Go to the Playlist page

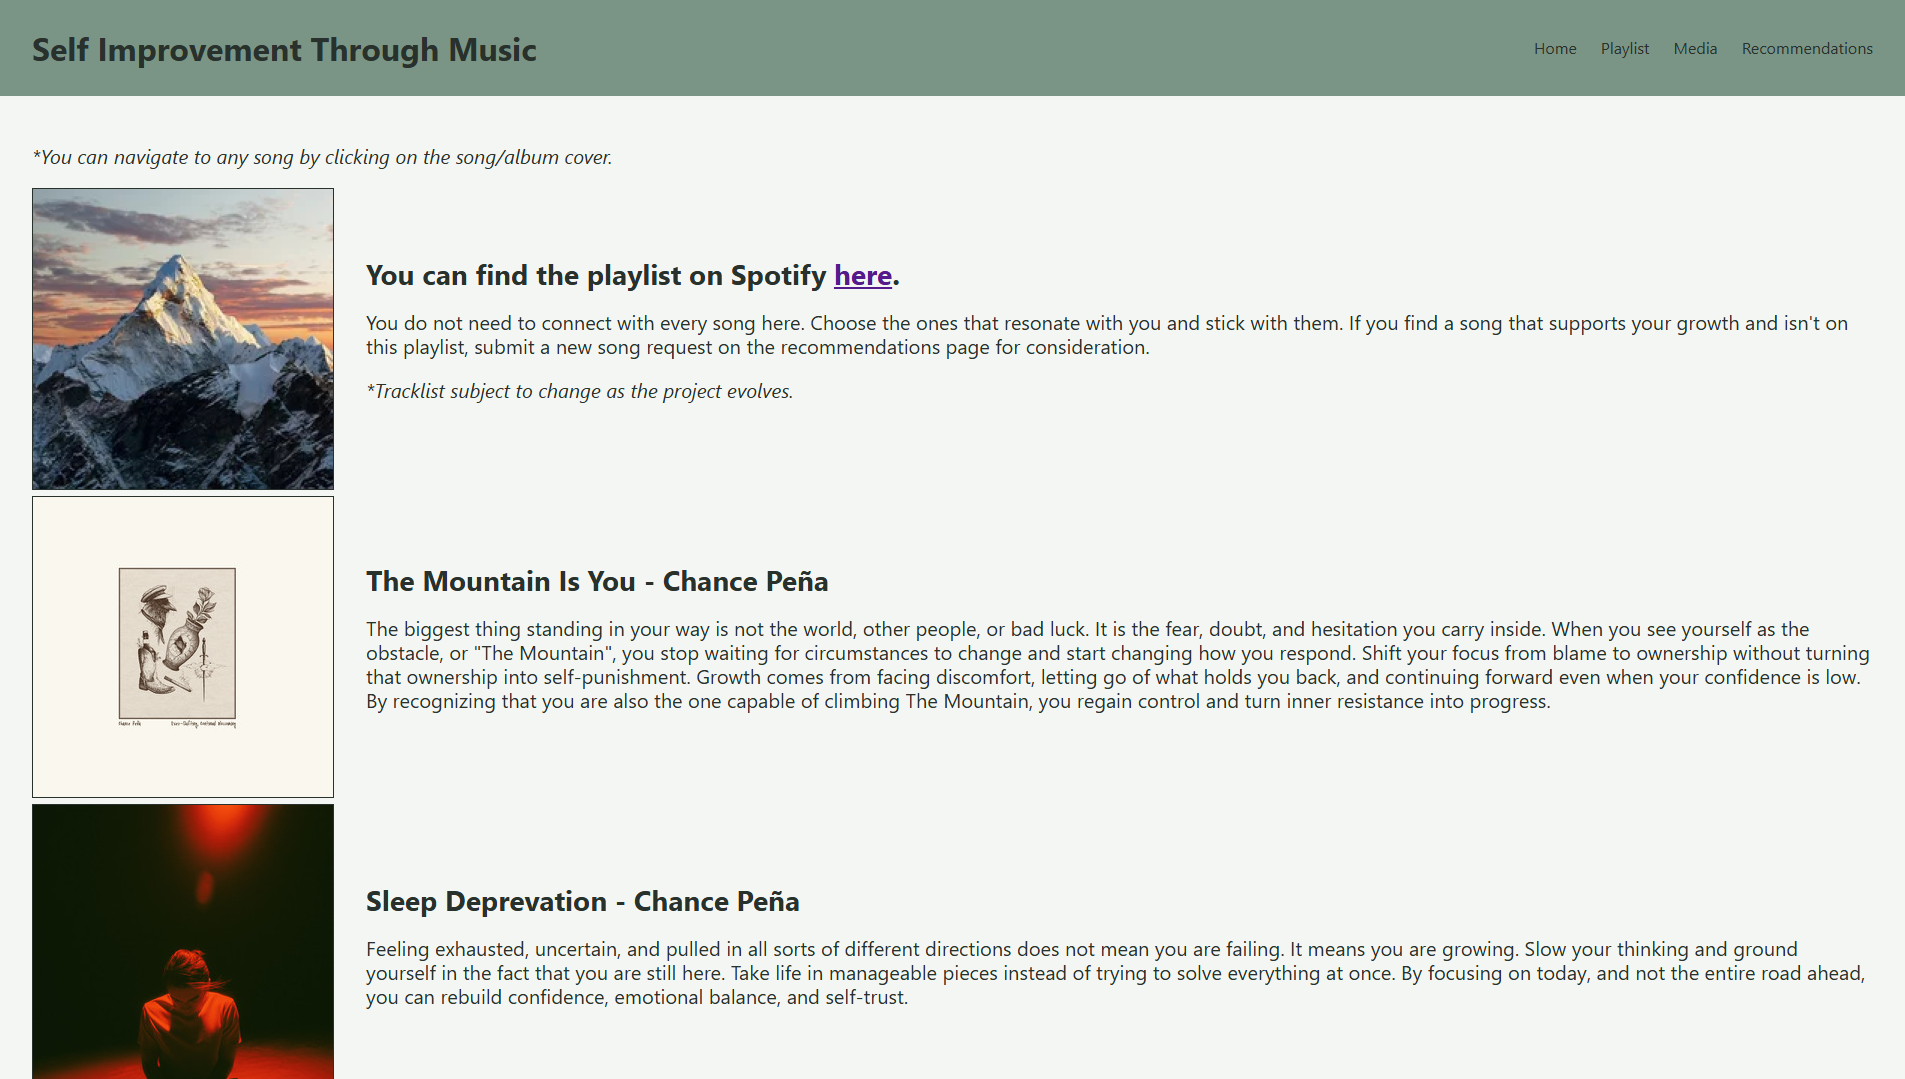1624,48
